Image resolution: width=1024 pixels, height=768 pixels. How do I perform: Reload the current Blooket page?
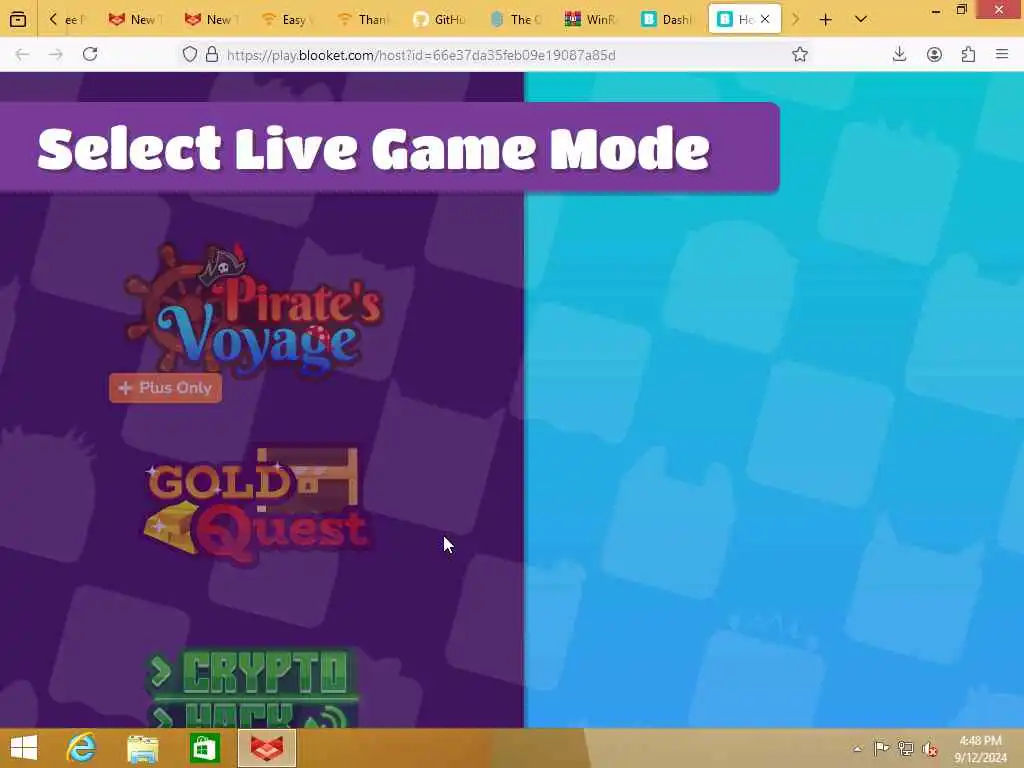(90, 54)
